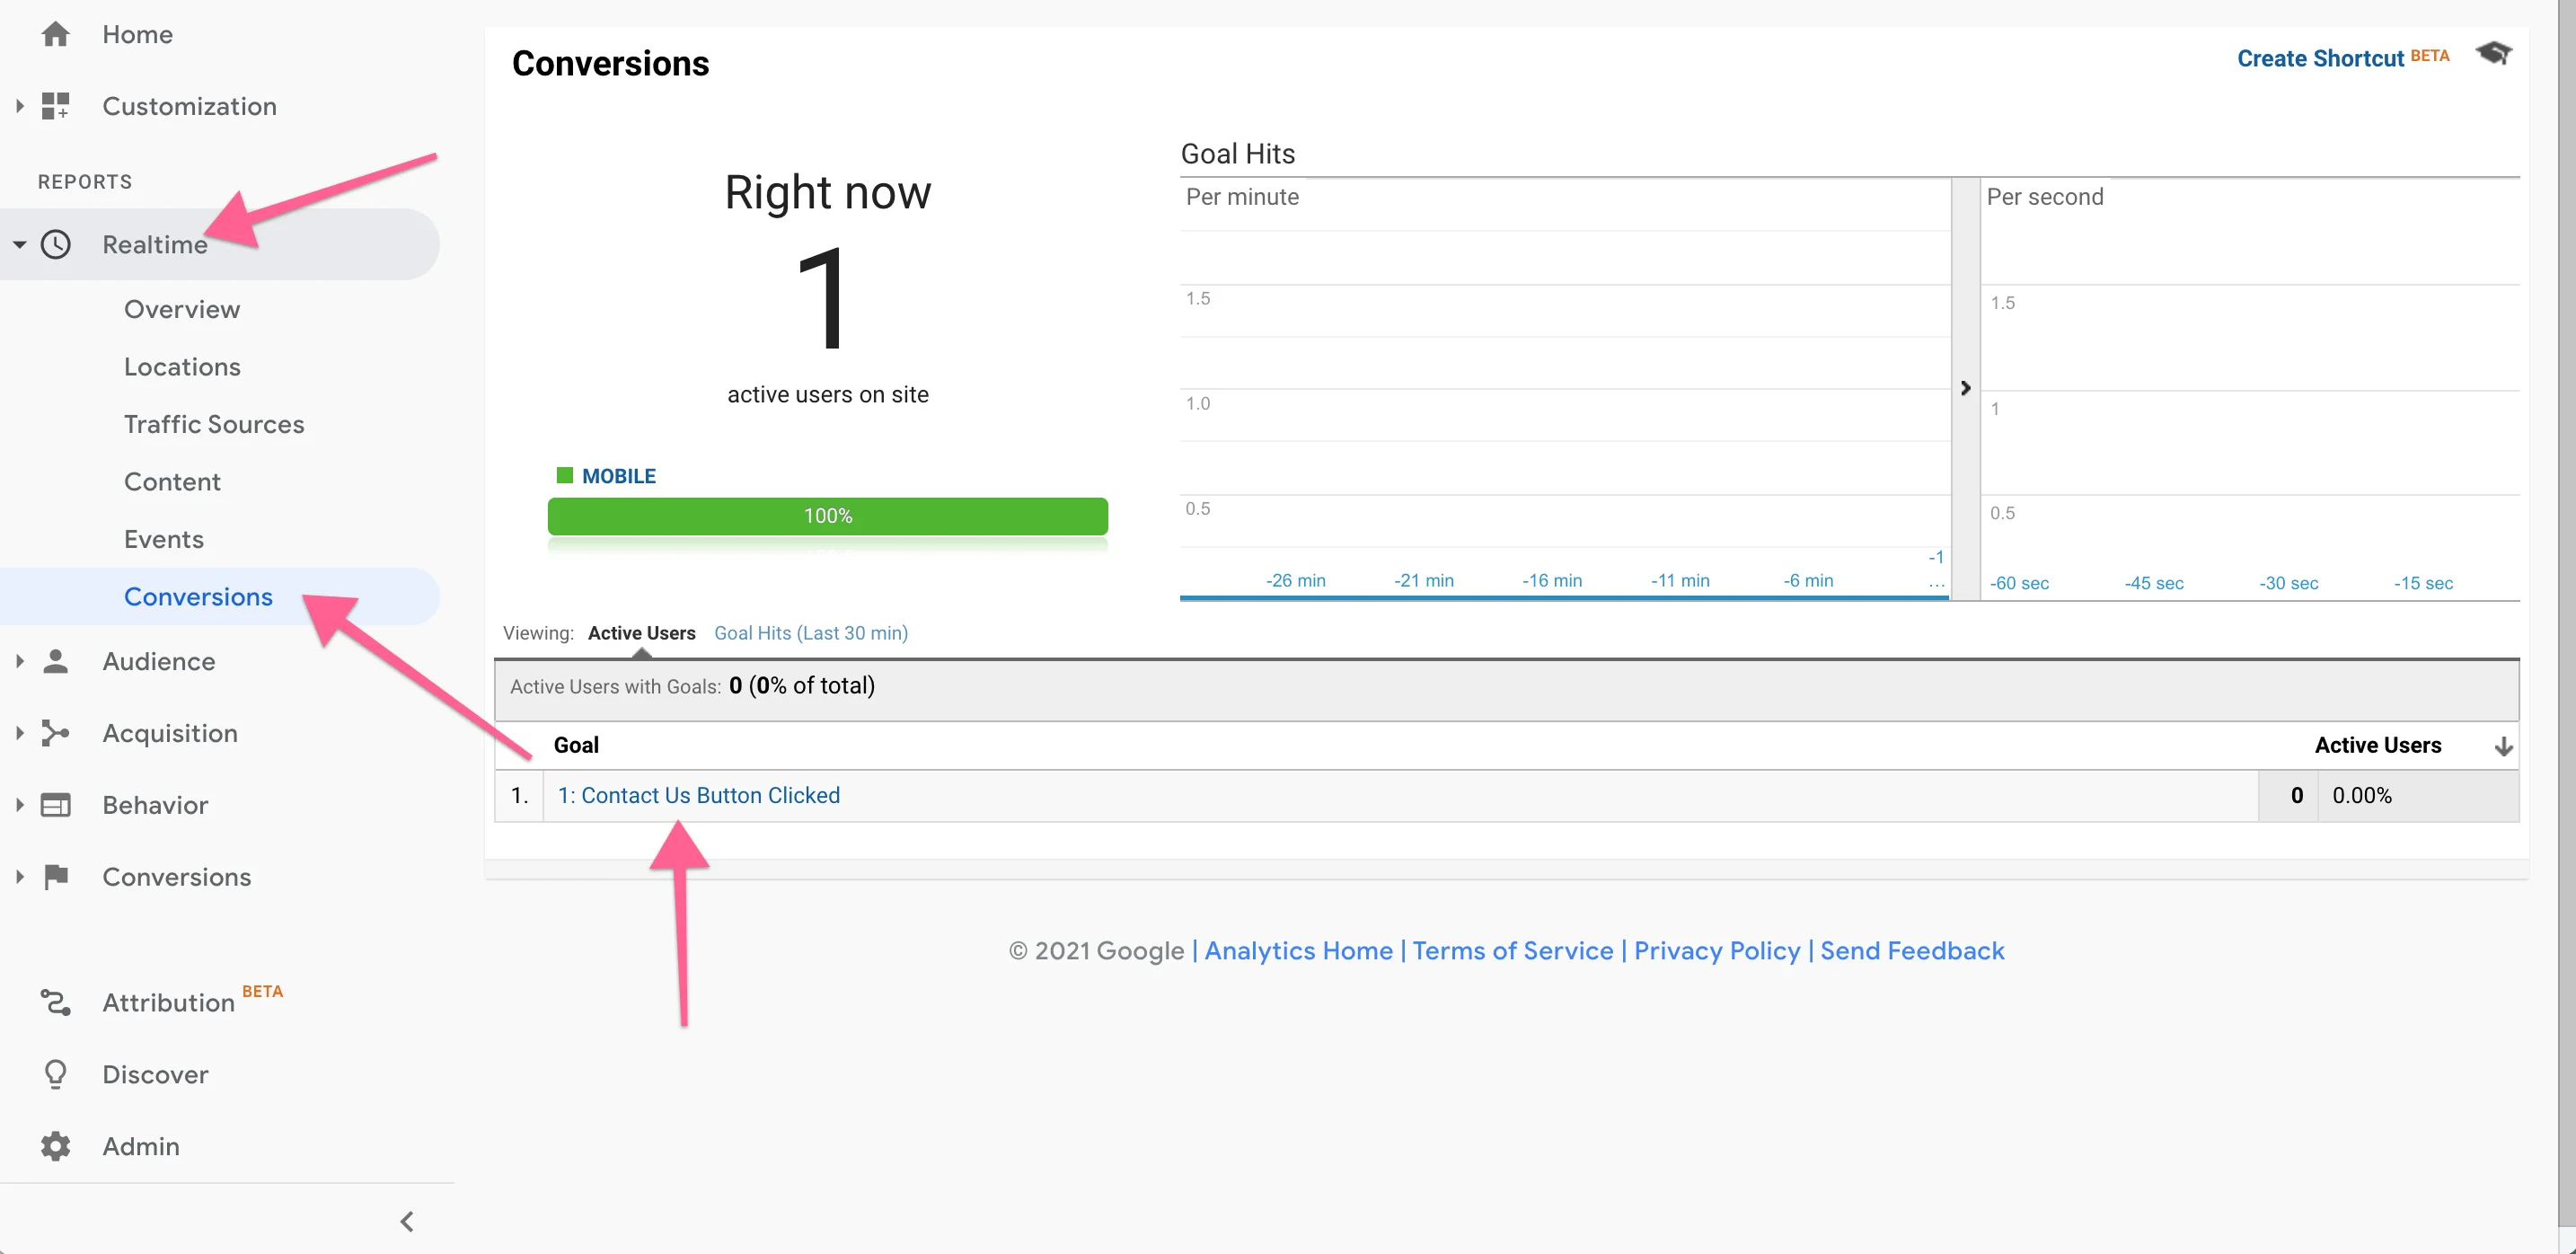Open the Audience section icon

pyautogui.click(x=56, y=661)
